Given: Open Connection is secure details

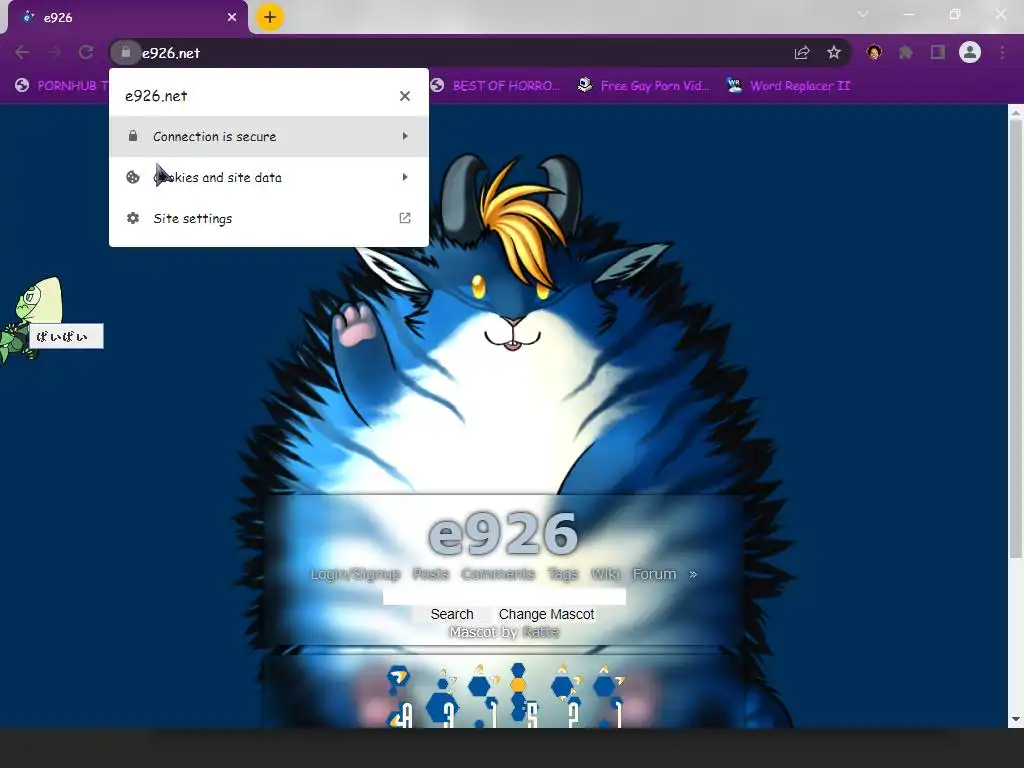Looking at the screenshot, I should pos(269,136).
